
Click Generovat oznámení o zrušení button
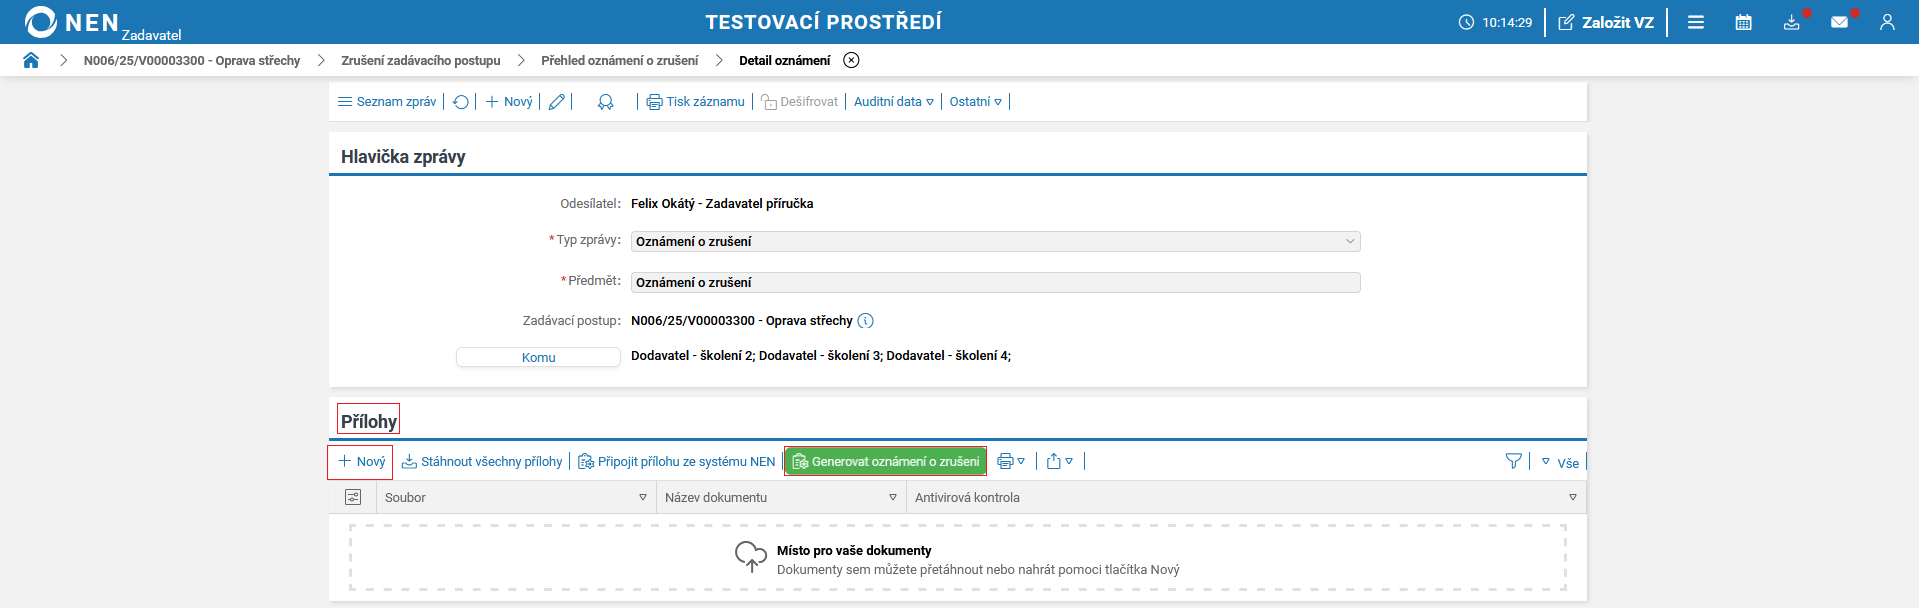point(885,461)
